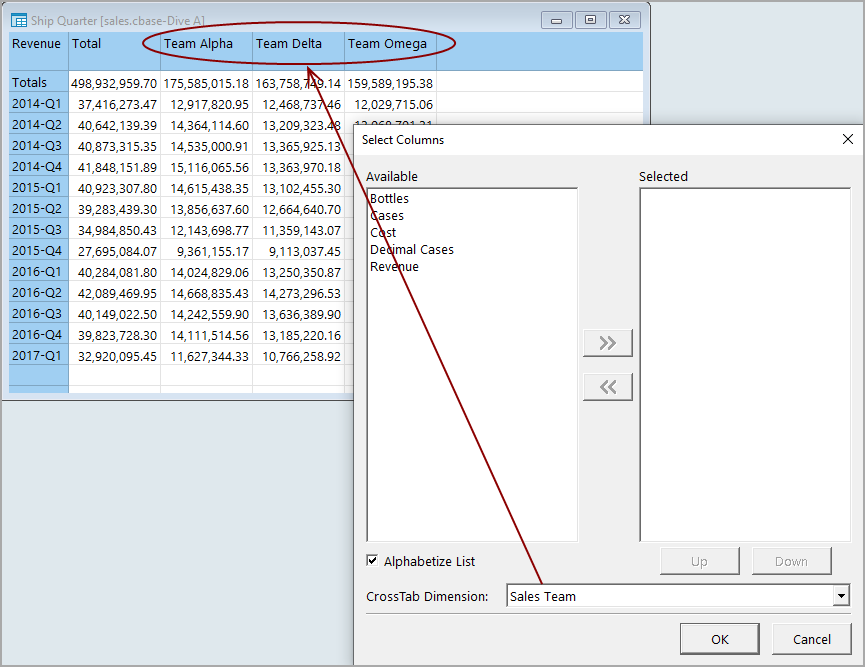Select Bottles in the Available list

tap(389, 199)
